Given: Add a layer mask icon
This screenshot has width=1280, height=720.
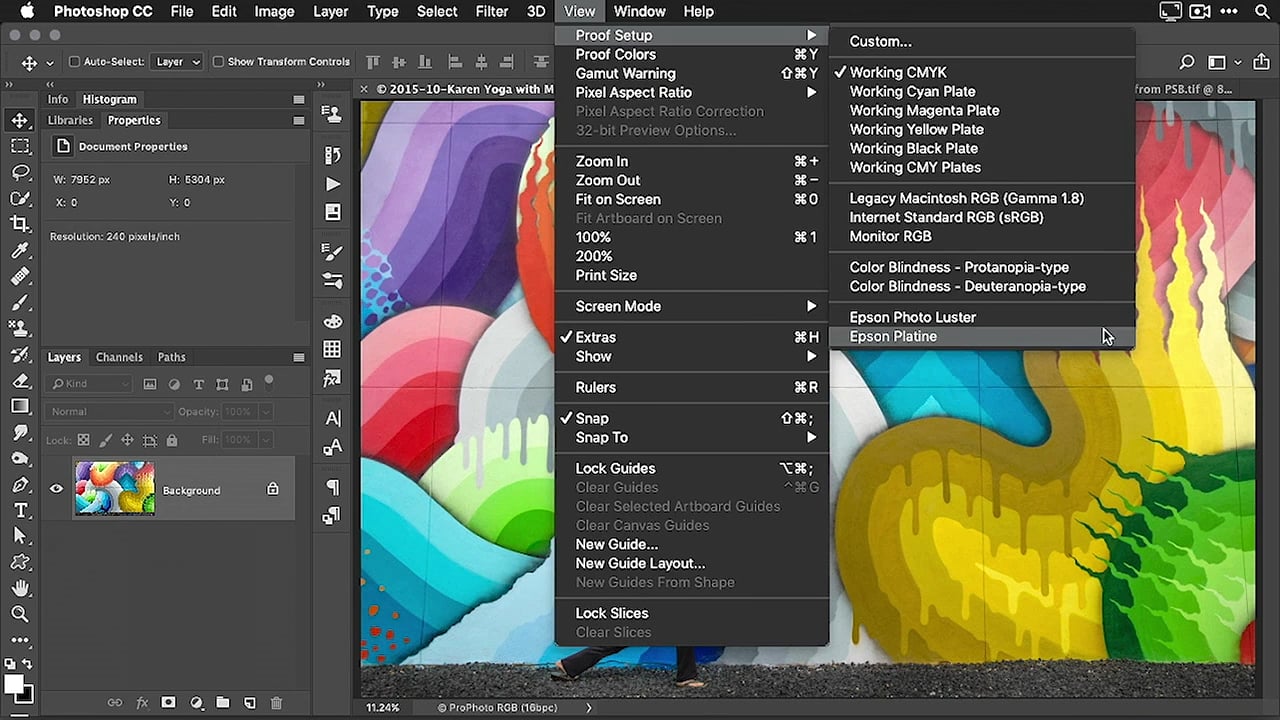Looking at the screenshot, I should (168, 703).
